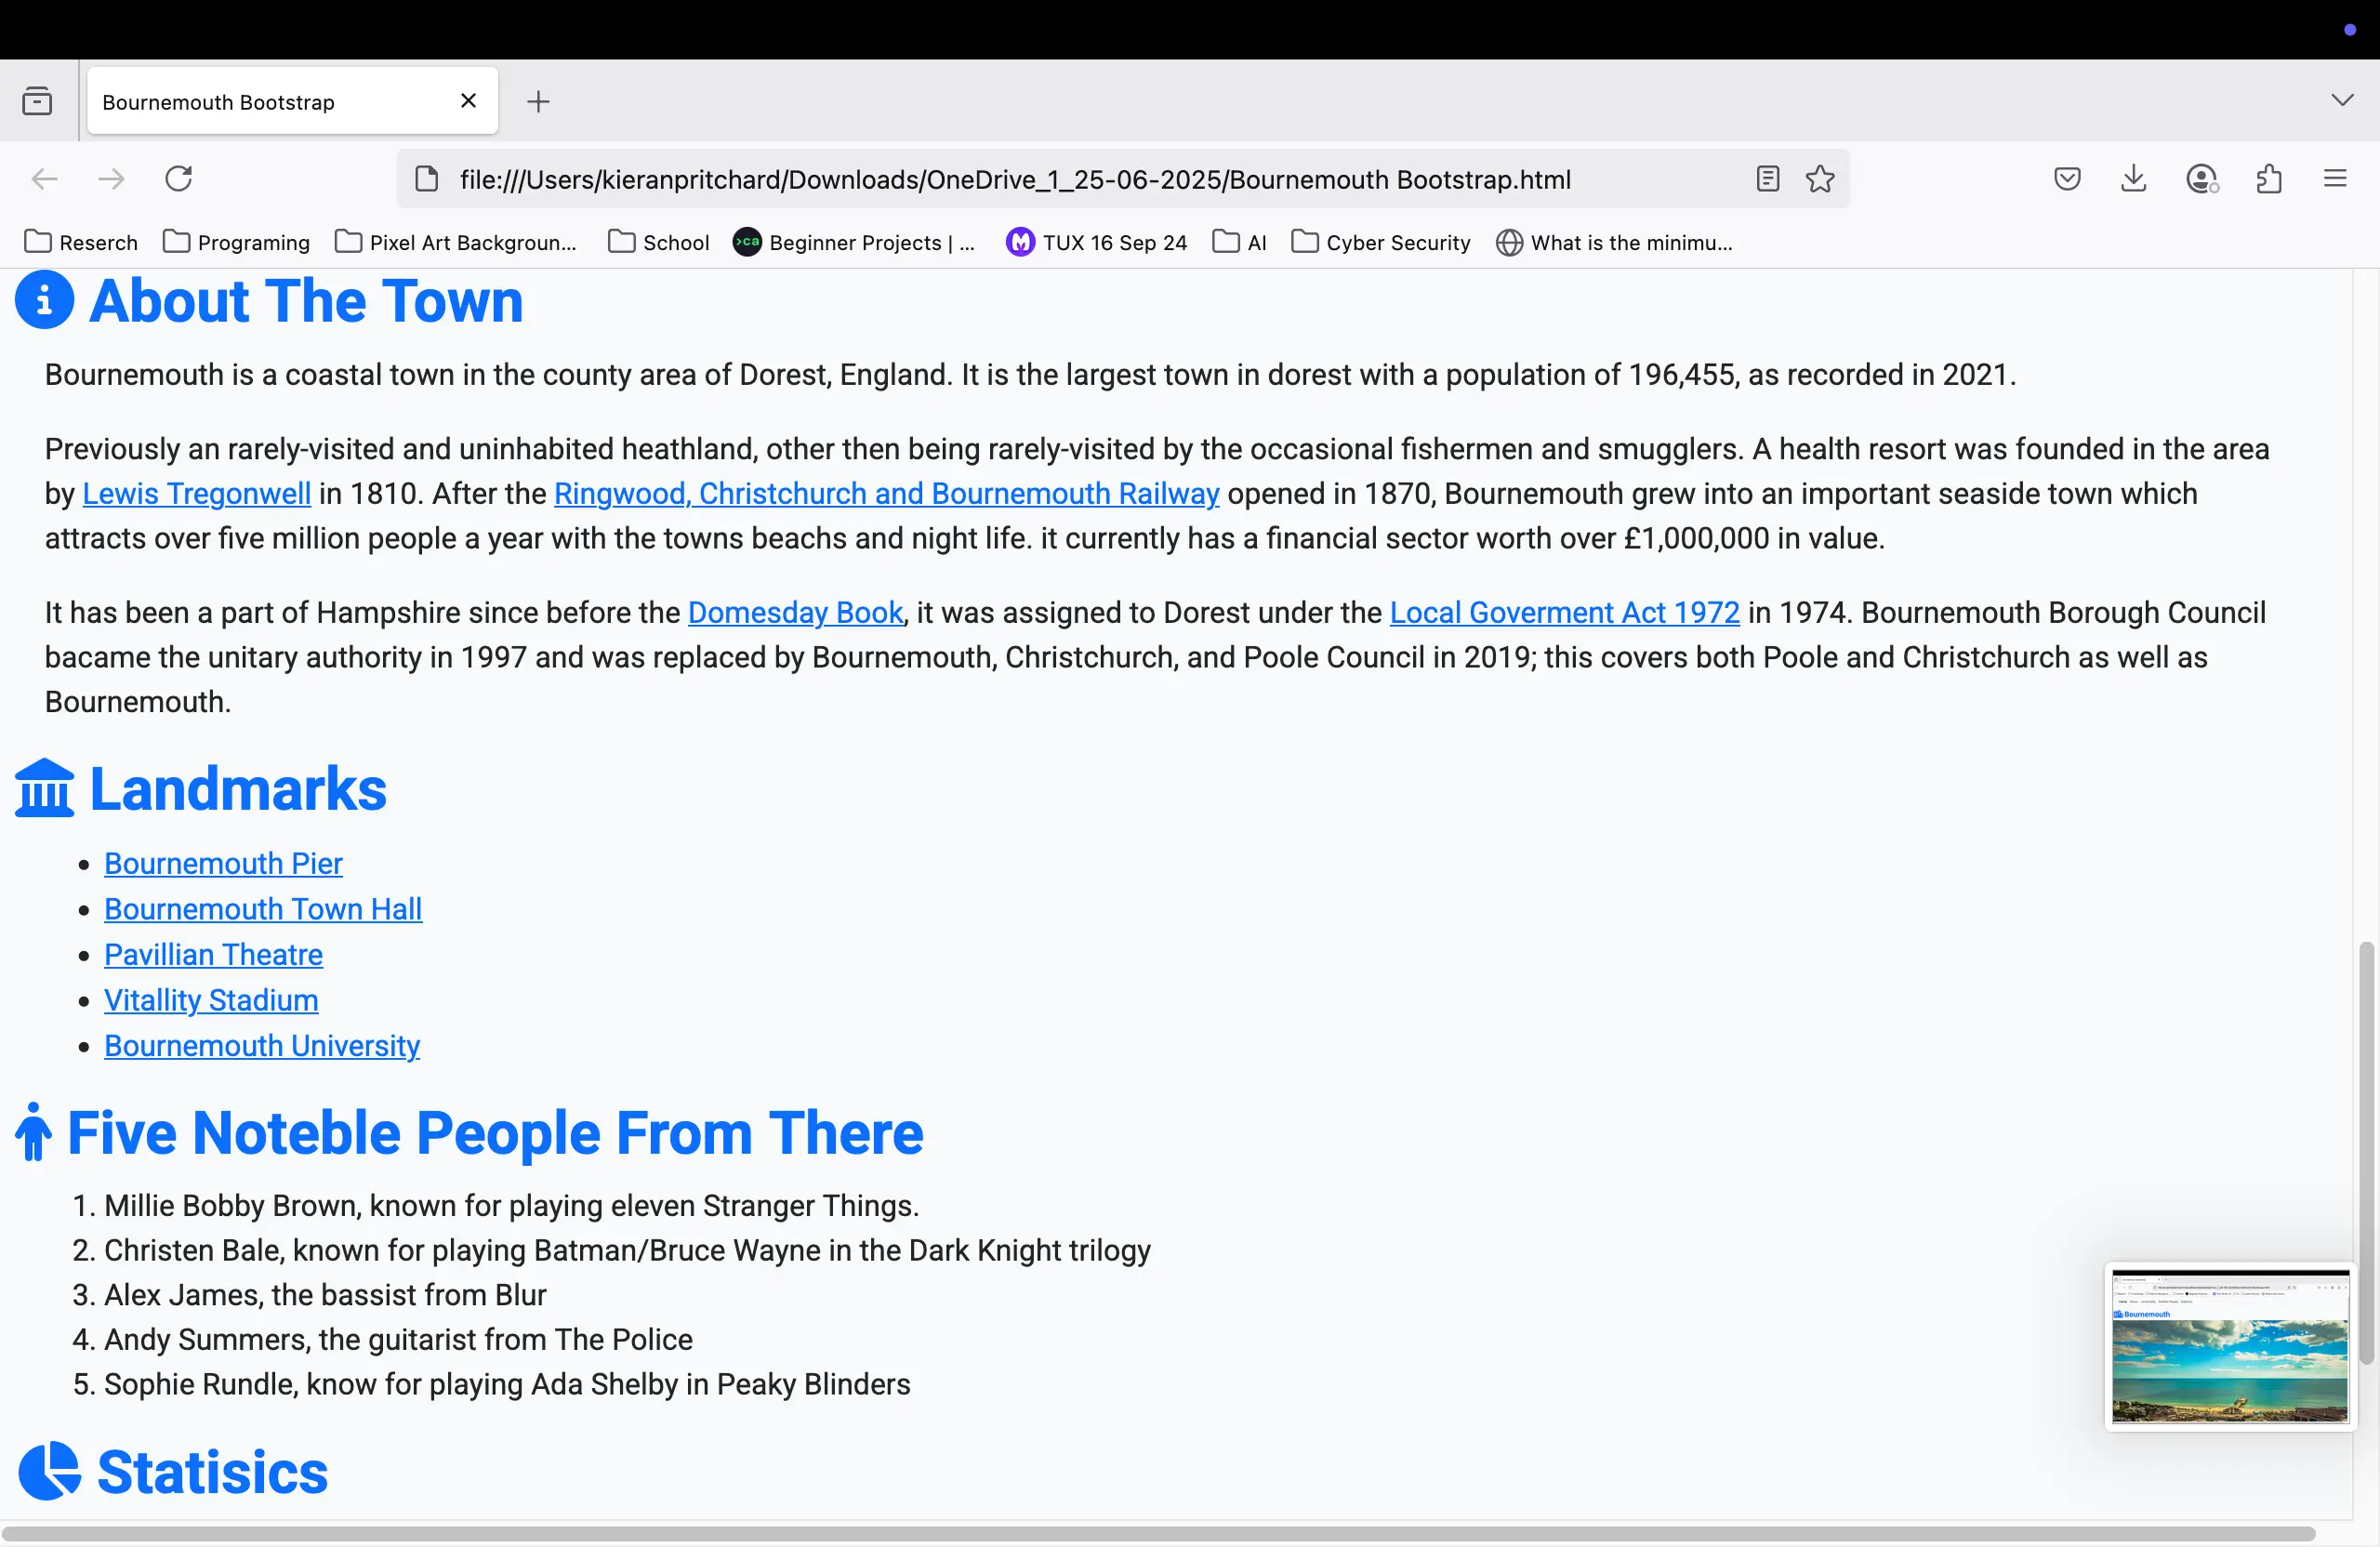This screenshot has width=2380, height=1547.
Task: Click the page preview thumbnail bottom right
Action: pyautogui.click(x=2228, y=1346)
